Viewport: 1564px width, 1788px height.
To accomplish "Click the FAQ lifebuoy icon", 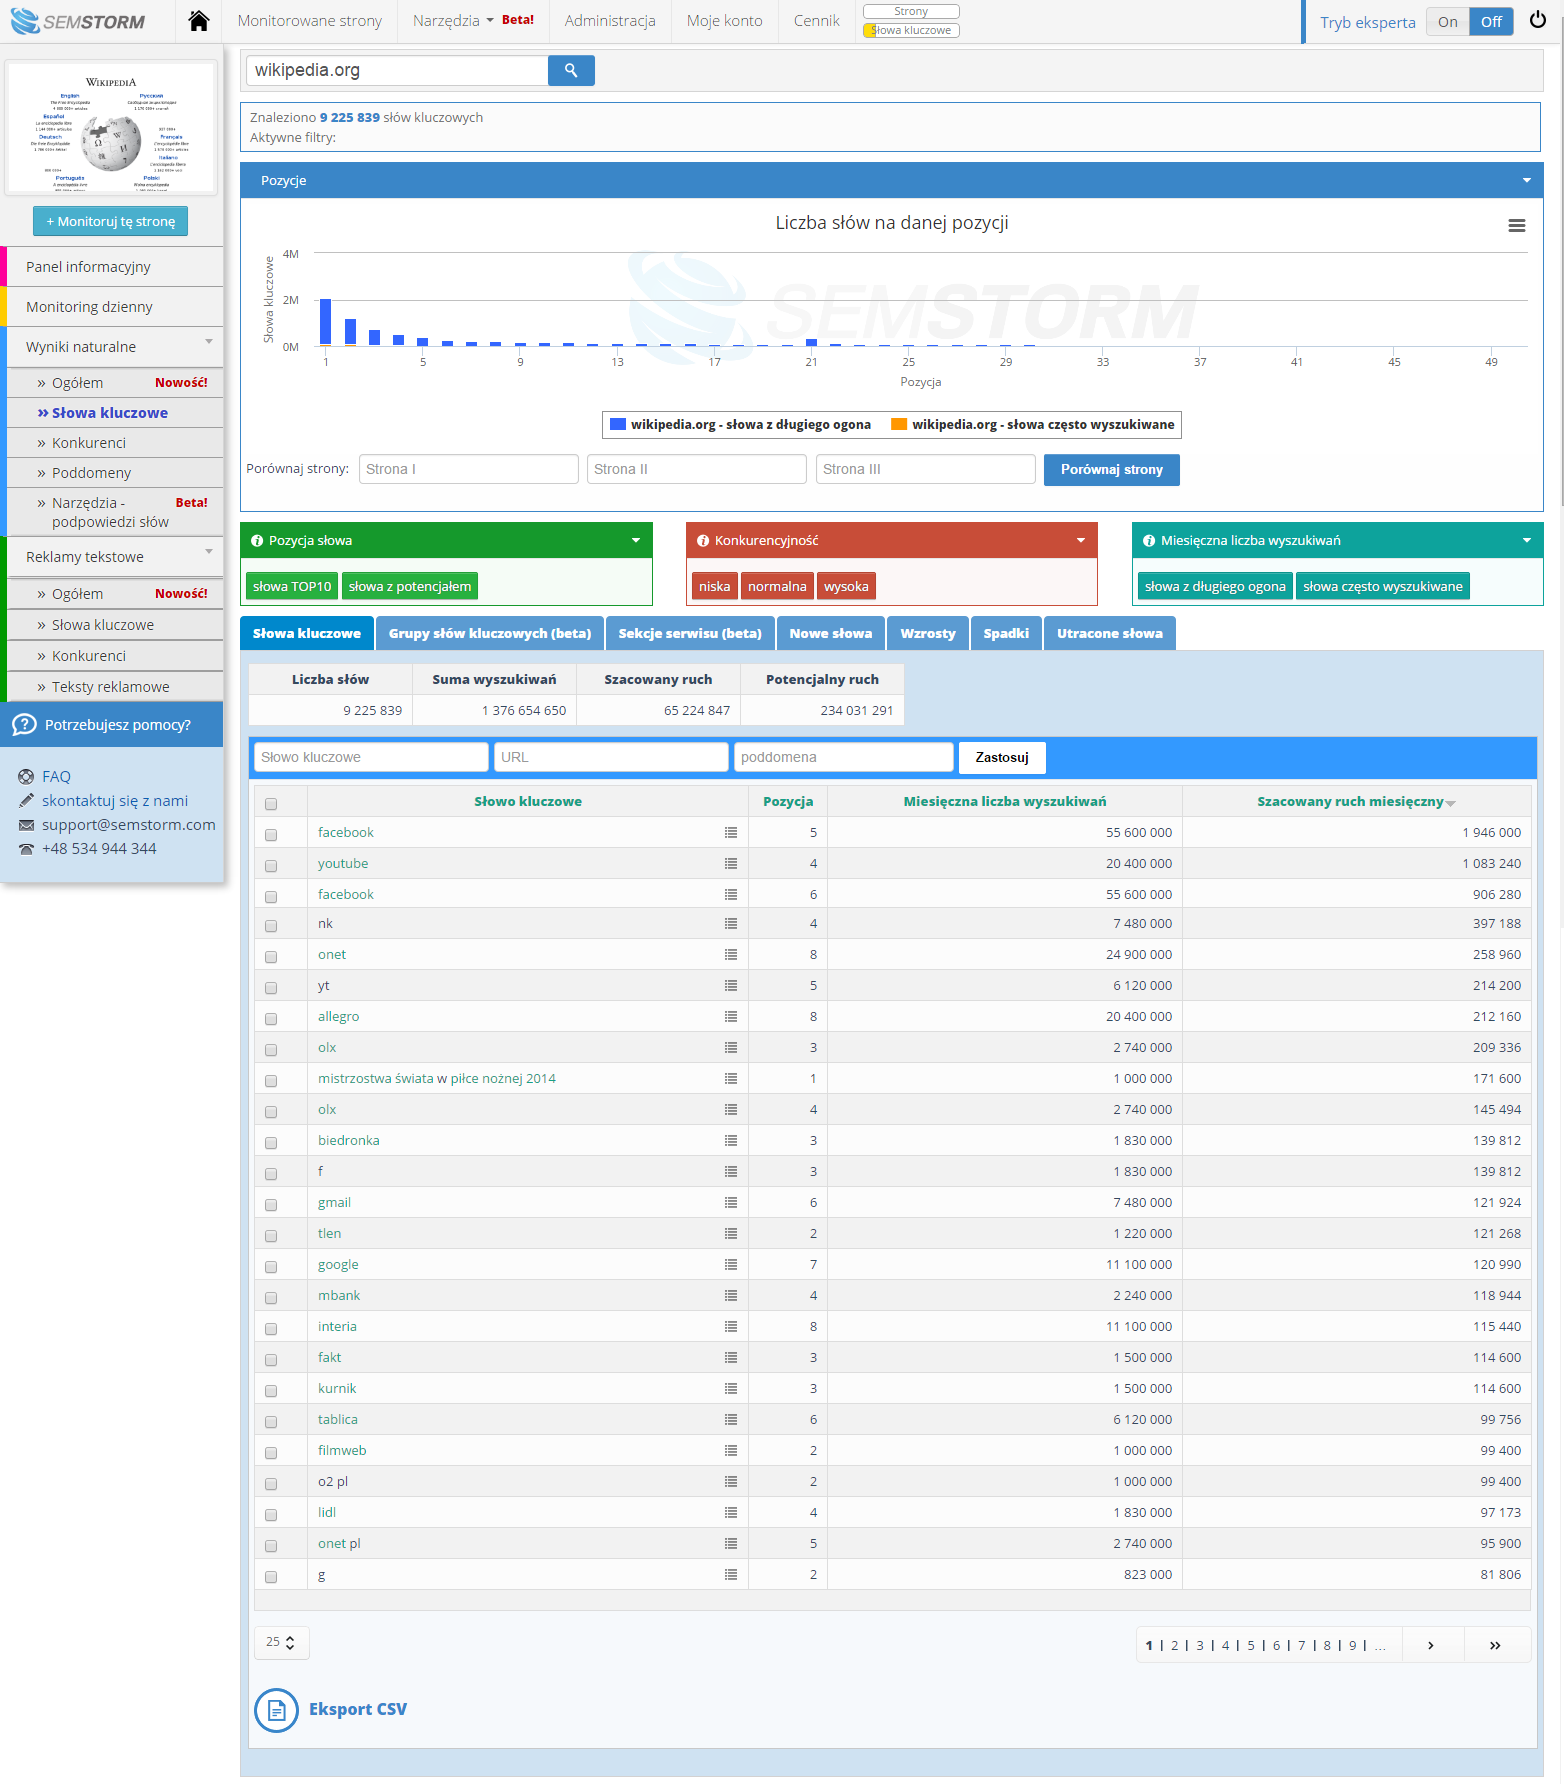I will 26,777.
